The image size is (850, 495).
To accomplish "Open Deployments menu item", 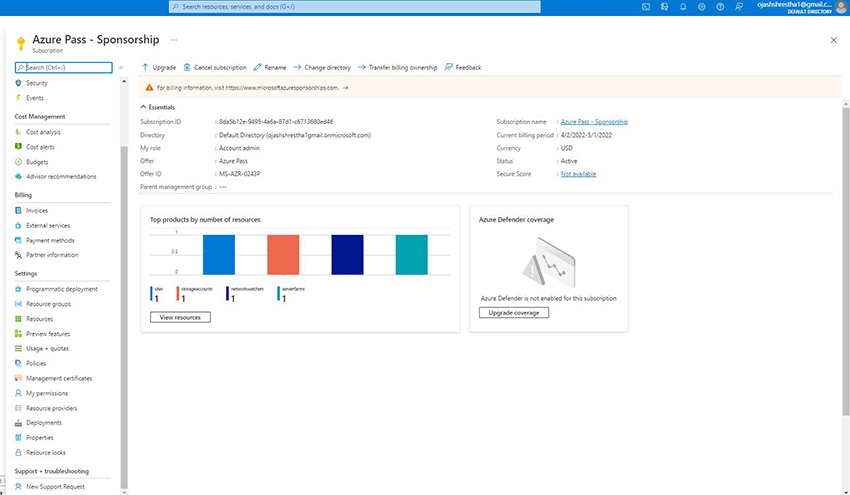I will (x=44, y=422).
